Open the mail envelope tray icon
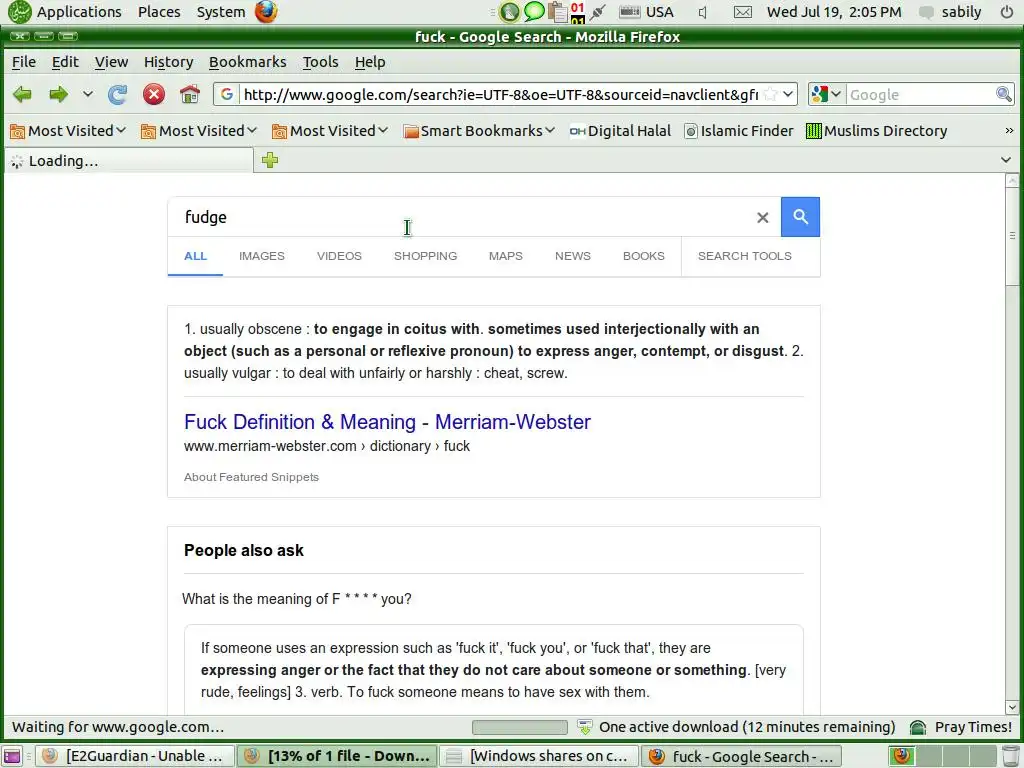The height and width of the screenshot is (768, 1024). click(x=743, y=12)
